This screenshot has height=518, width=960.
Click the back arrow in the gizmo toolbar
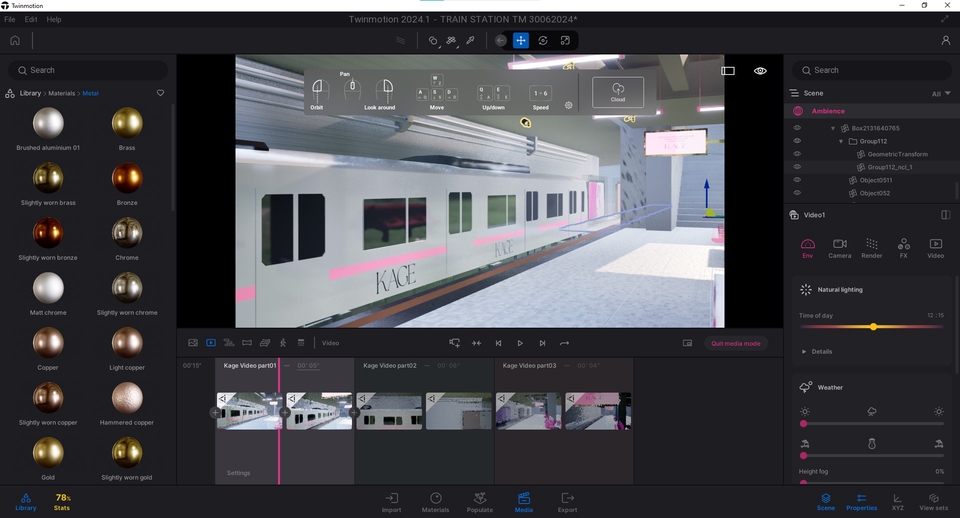pos(501,40)
